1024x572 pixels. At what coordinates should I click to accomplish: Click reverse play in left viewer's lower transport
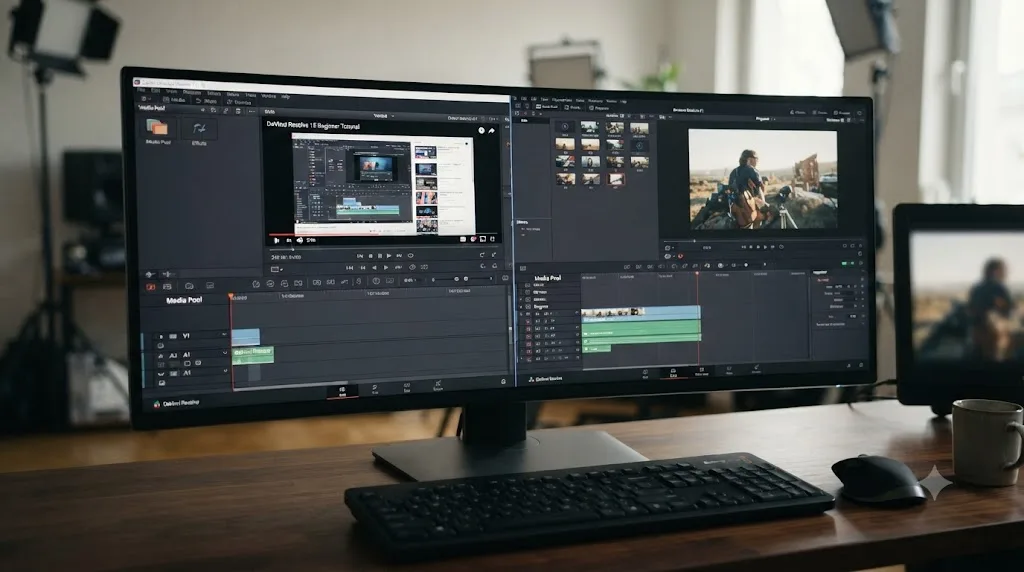pos(374,267)
